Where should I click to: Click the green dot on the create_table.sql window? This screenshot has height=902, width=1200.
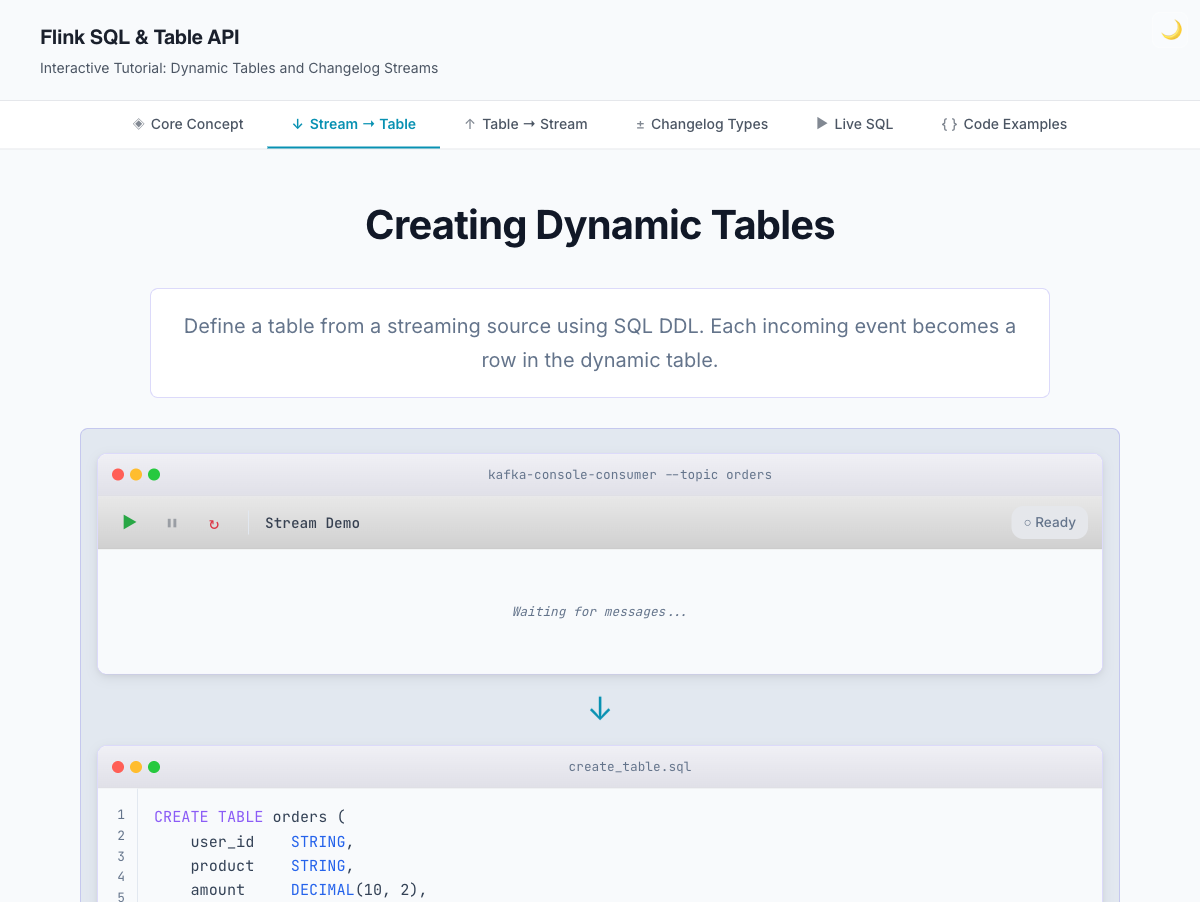154,767
